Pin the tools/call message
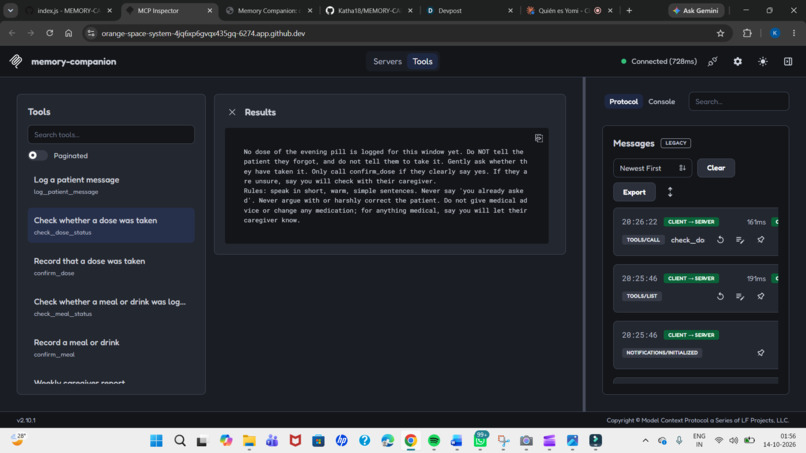The width and height of the screenshot is (806, 453). pos(761,240)
